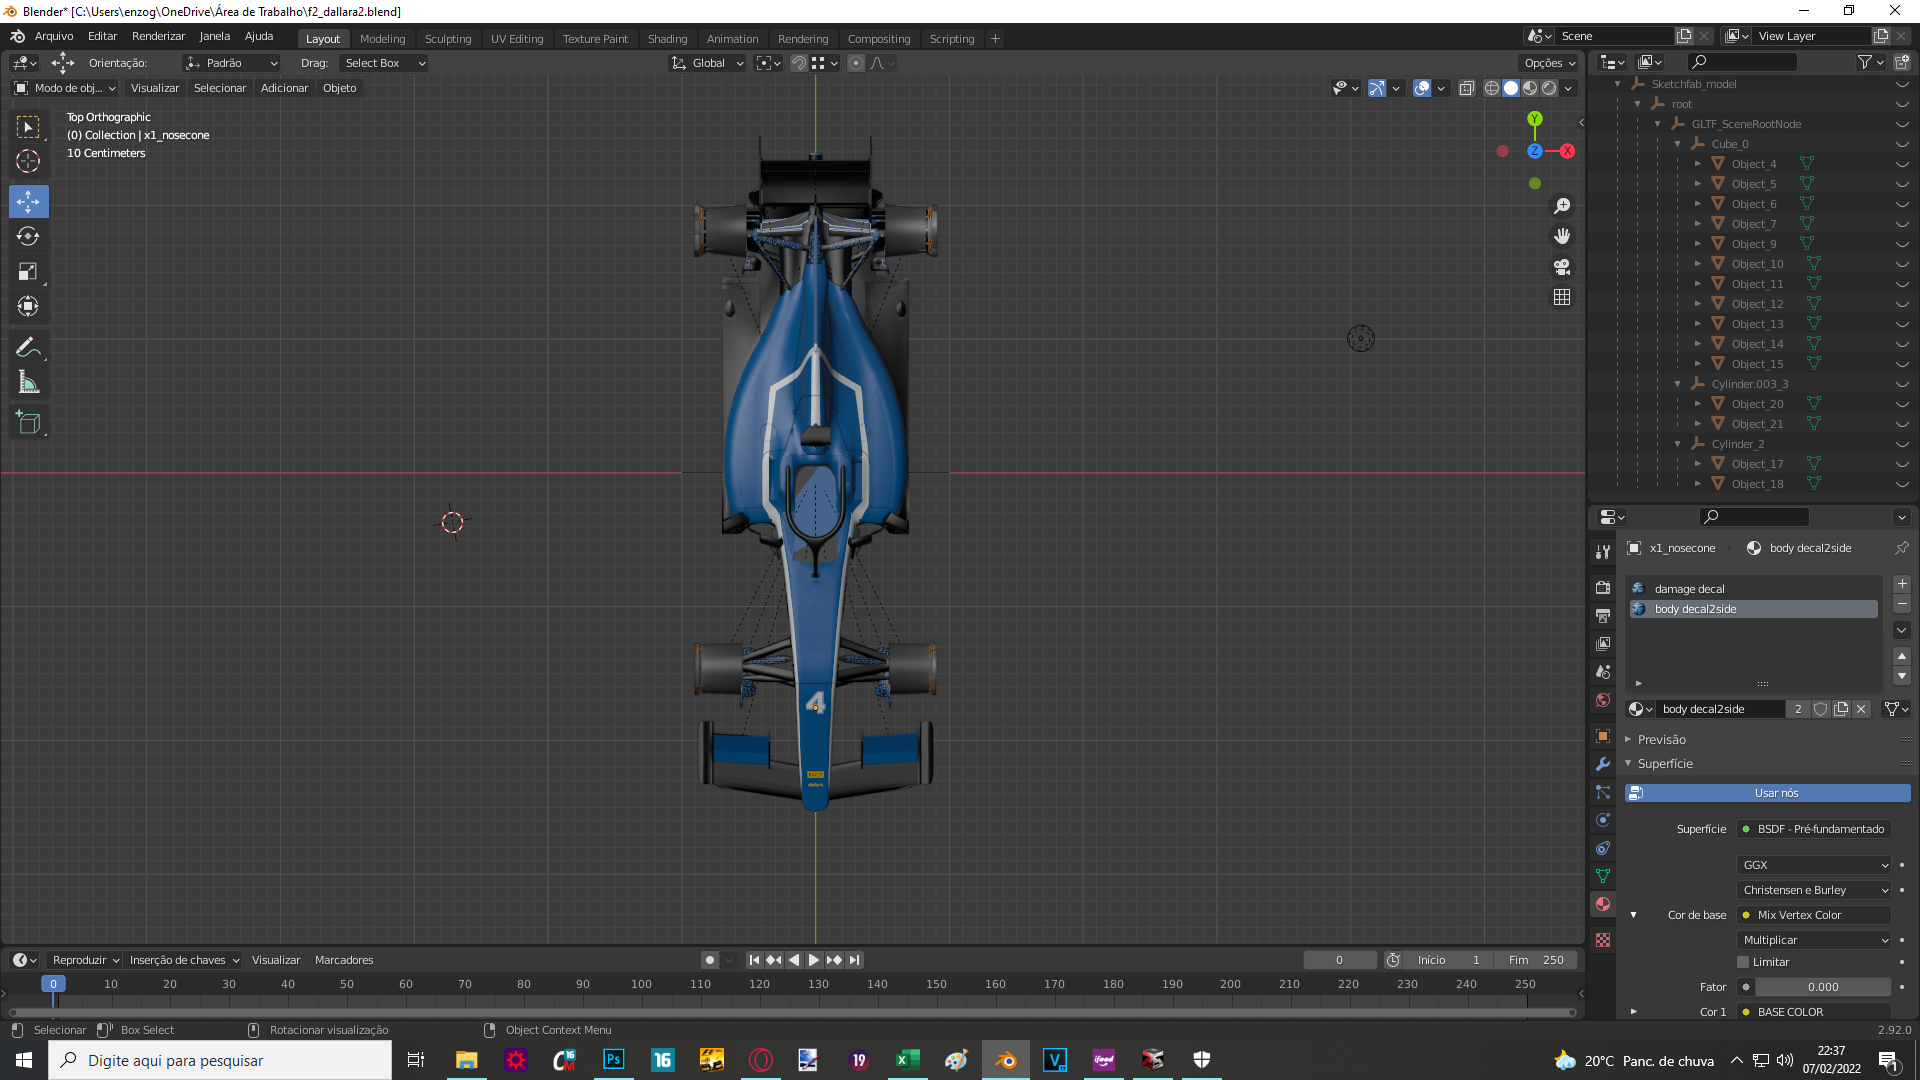The image size is (1920, 1080).
Task: Toggle the pin icon in properties header
Action: tap(1901, 548)
